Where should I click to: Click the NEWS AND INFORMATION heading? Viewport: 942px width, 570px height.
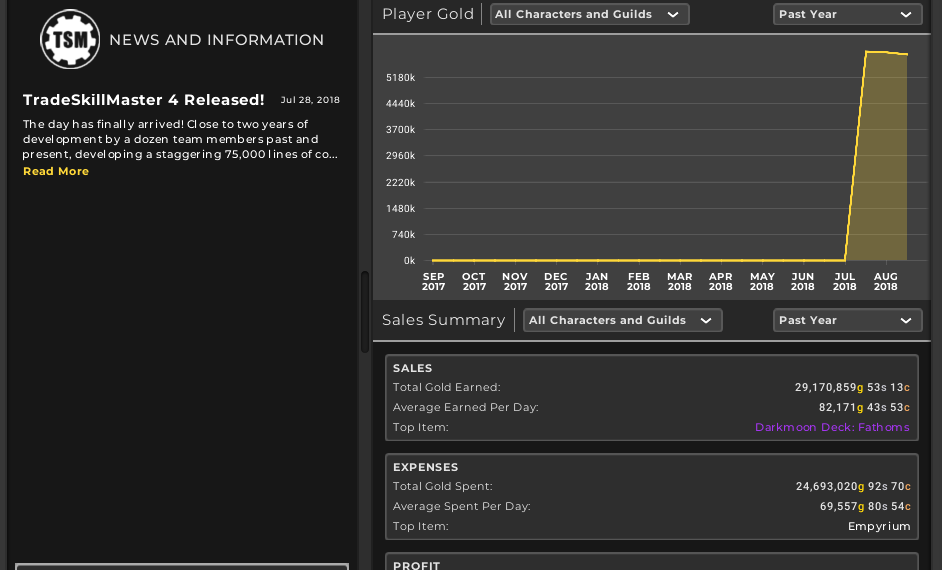pyautogui.click(x=216, y=40)
